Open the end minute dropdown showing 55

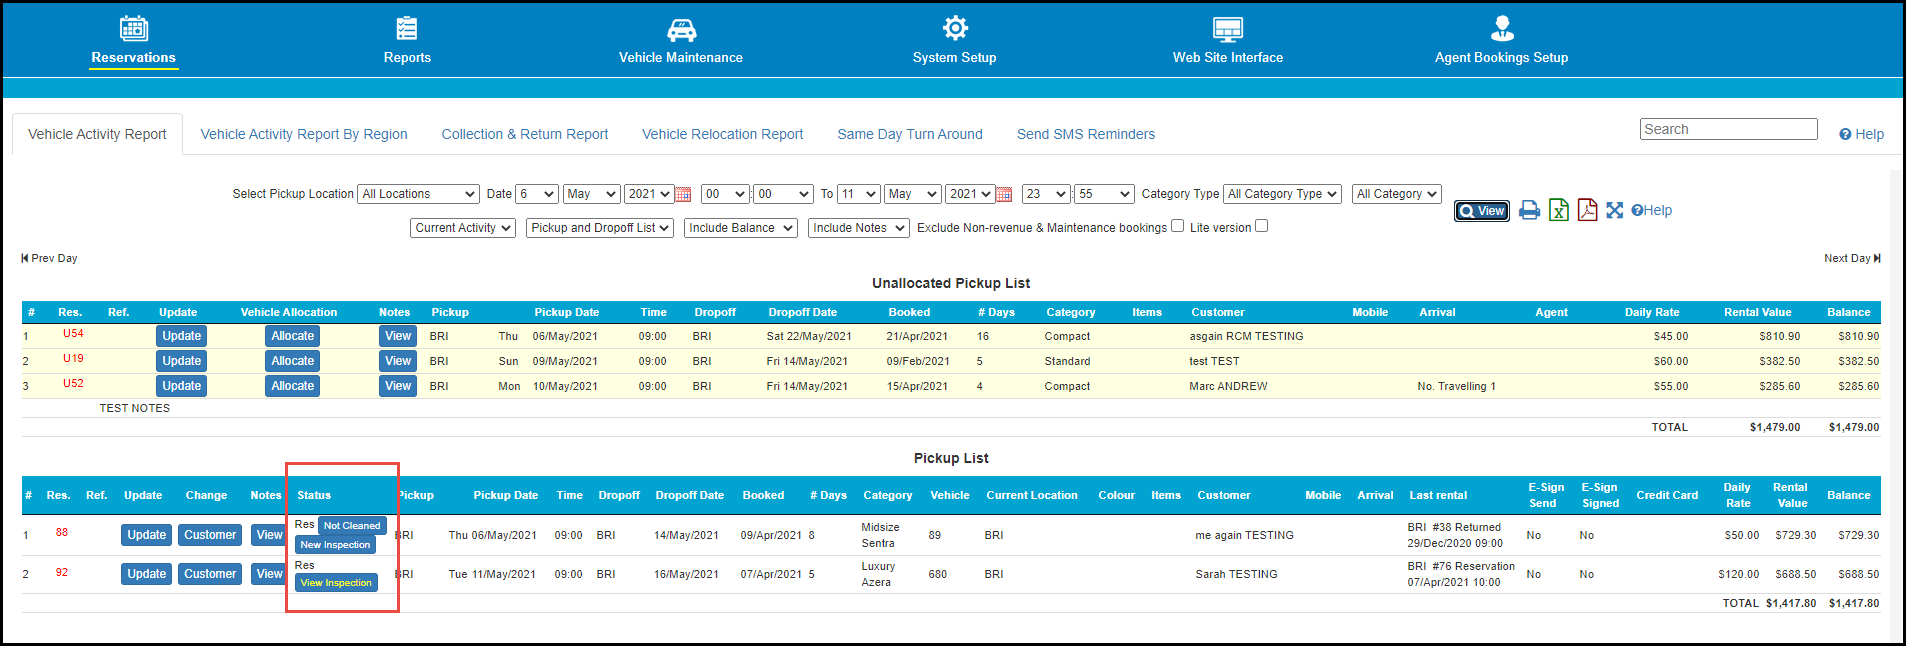1104,194
